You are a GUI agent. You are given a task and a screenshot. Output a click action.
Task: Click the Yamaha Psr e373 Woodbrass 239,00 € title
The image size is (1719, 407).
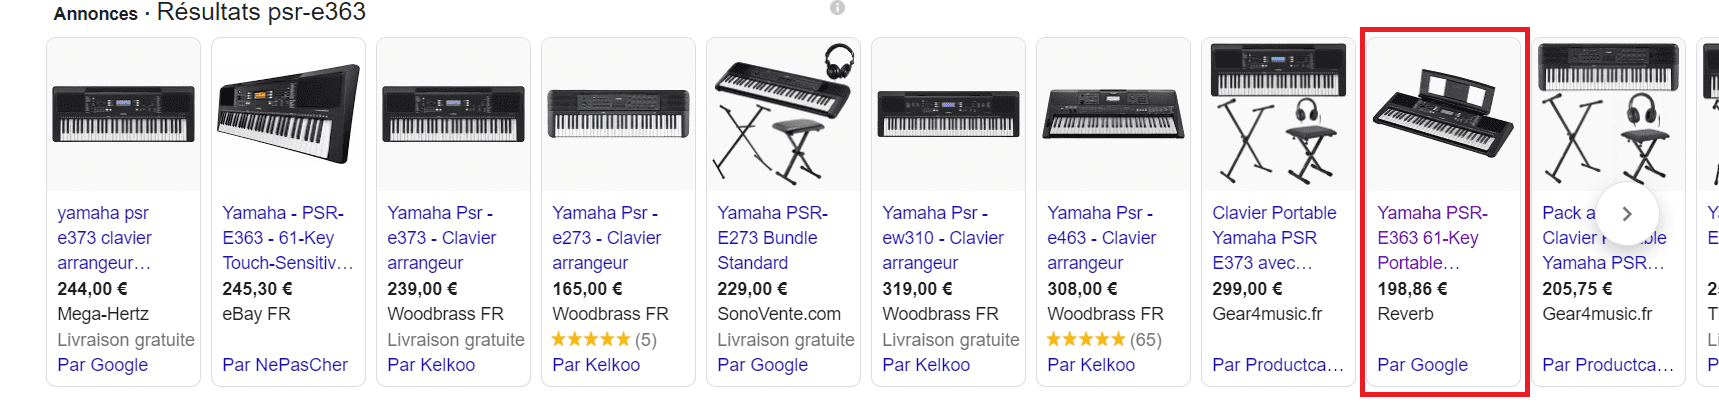click(441, 238)
